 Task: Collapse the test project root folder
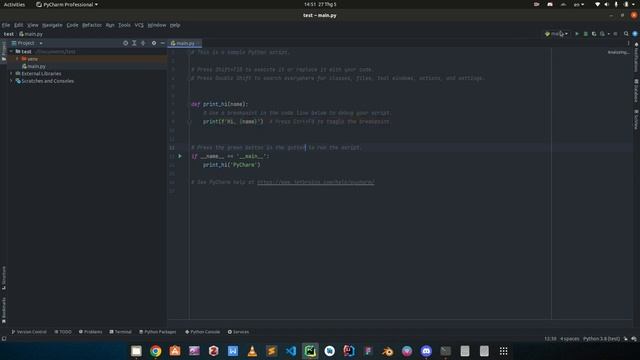[x=11, y=51]
